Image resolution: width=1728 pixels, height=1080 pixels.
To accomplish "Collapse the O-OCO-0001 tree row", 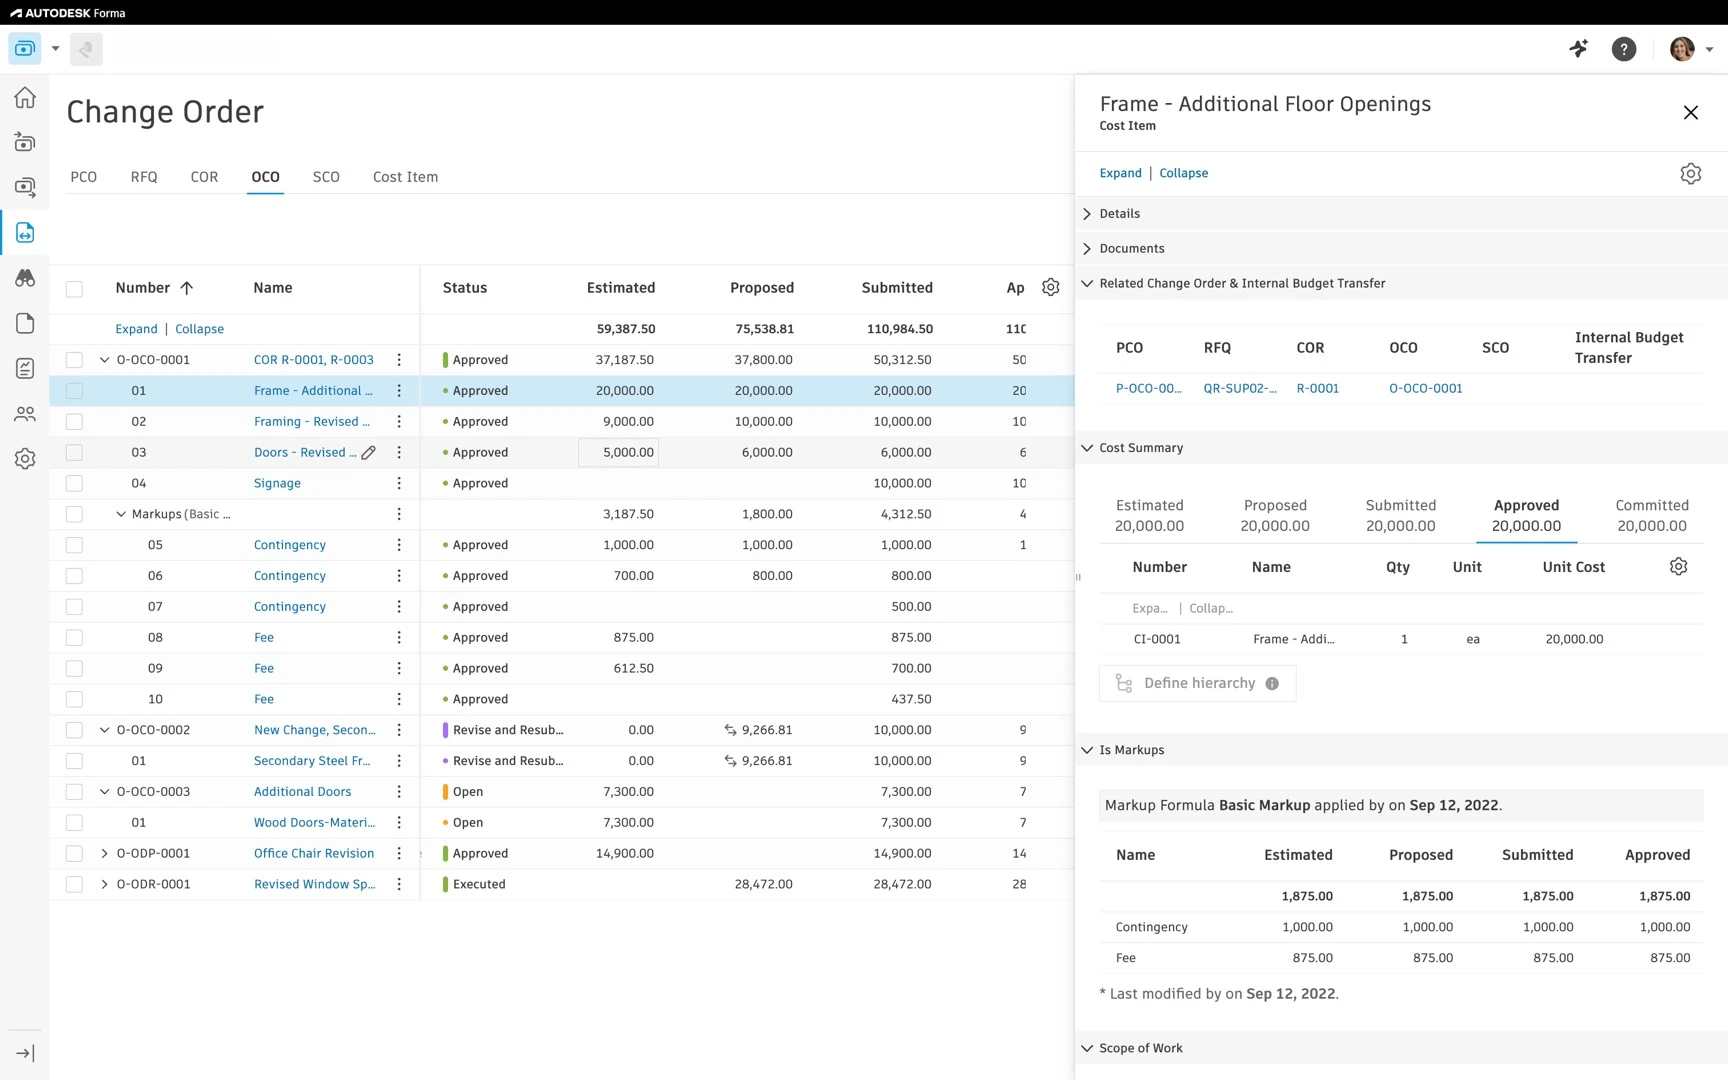I will pyautogui.click(x=104, y=360).
